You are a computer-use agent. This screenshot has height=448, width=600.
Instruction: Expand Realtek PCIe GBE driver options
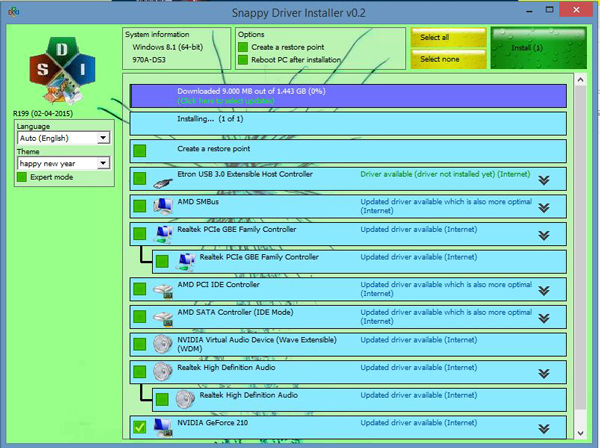pos(544,235)
